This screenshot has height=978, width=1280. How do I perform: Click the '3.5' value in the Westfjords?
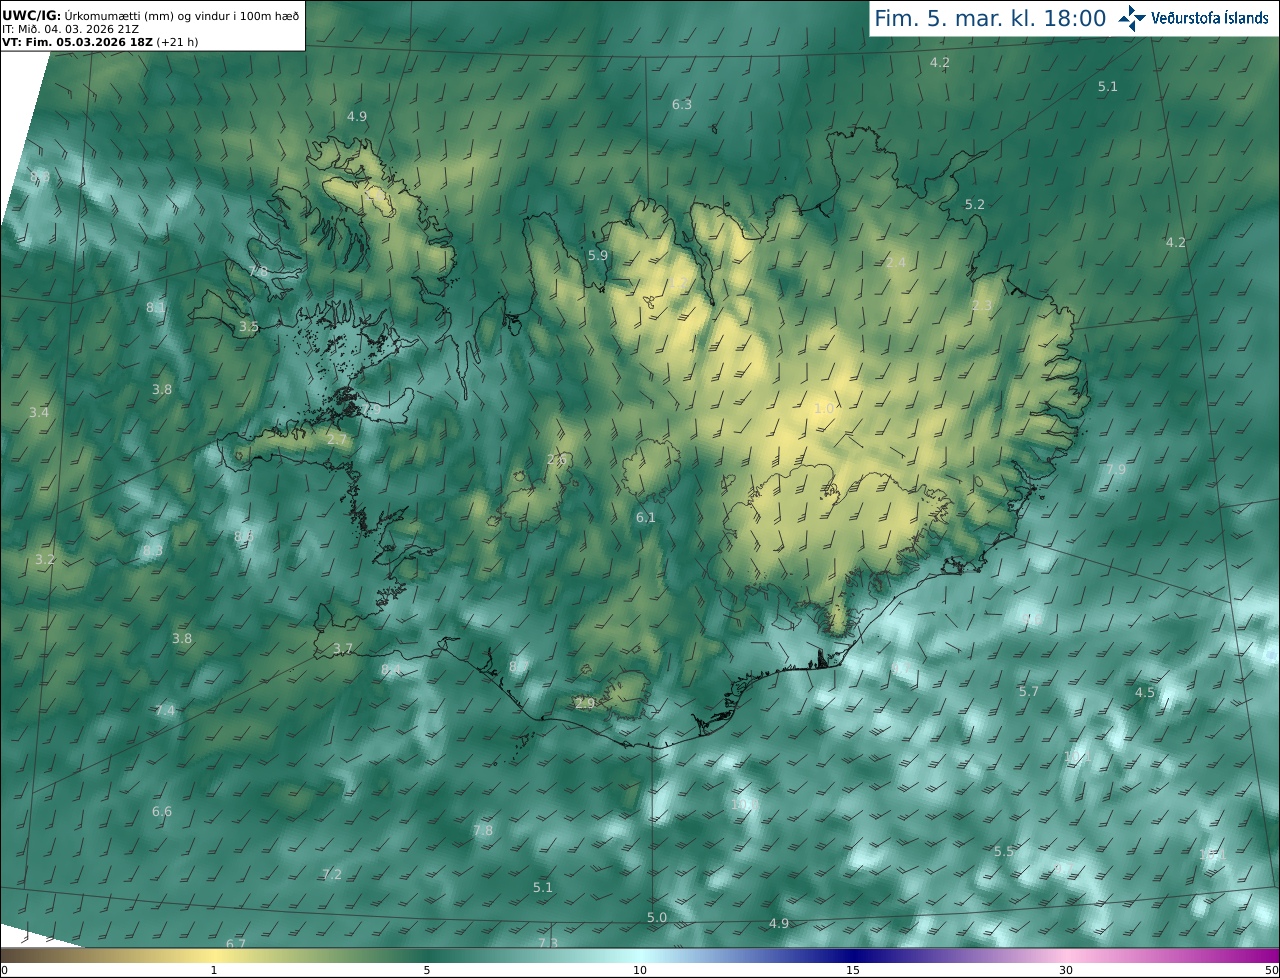249,326
